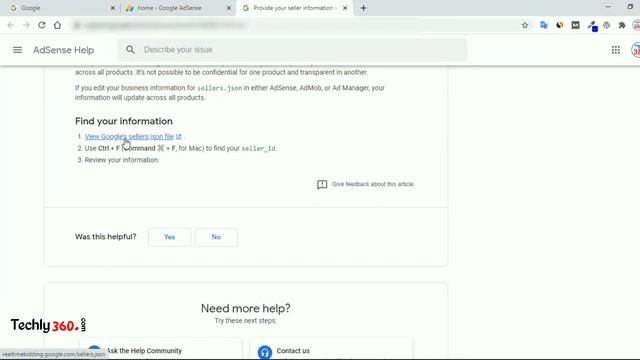Close the Google tab
The height and width of the screenshot is (360, 640).
113,8
